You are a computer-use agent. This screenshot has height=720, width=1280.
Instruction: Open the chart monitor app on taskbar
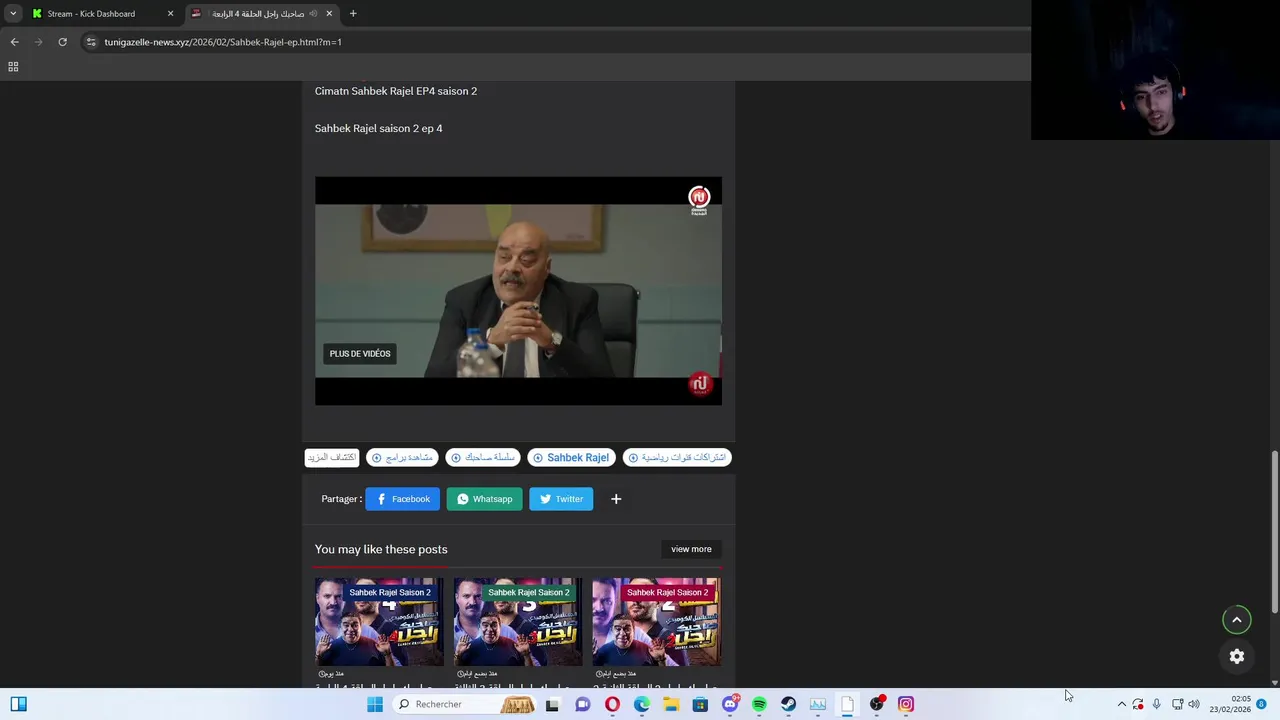[818, 704]
